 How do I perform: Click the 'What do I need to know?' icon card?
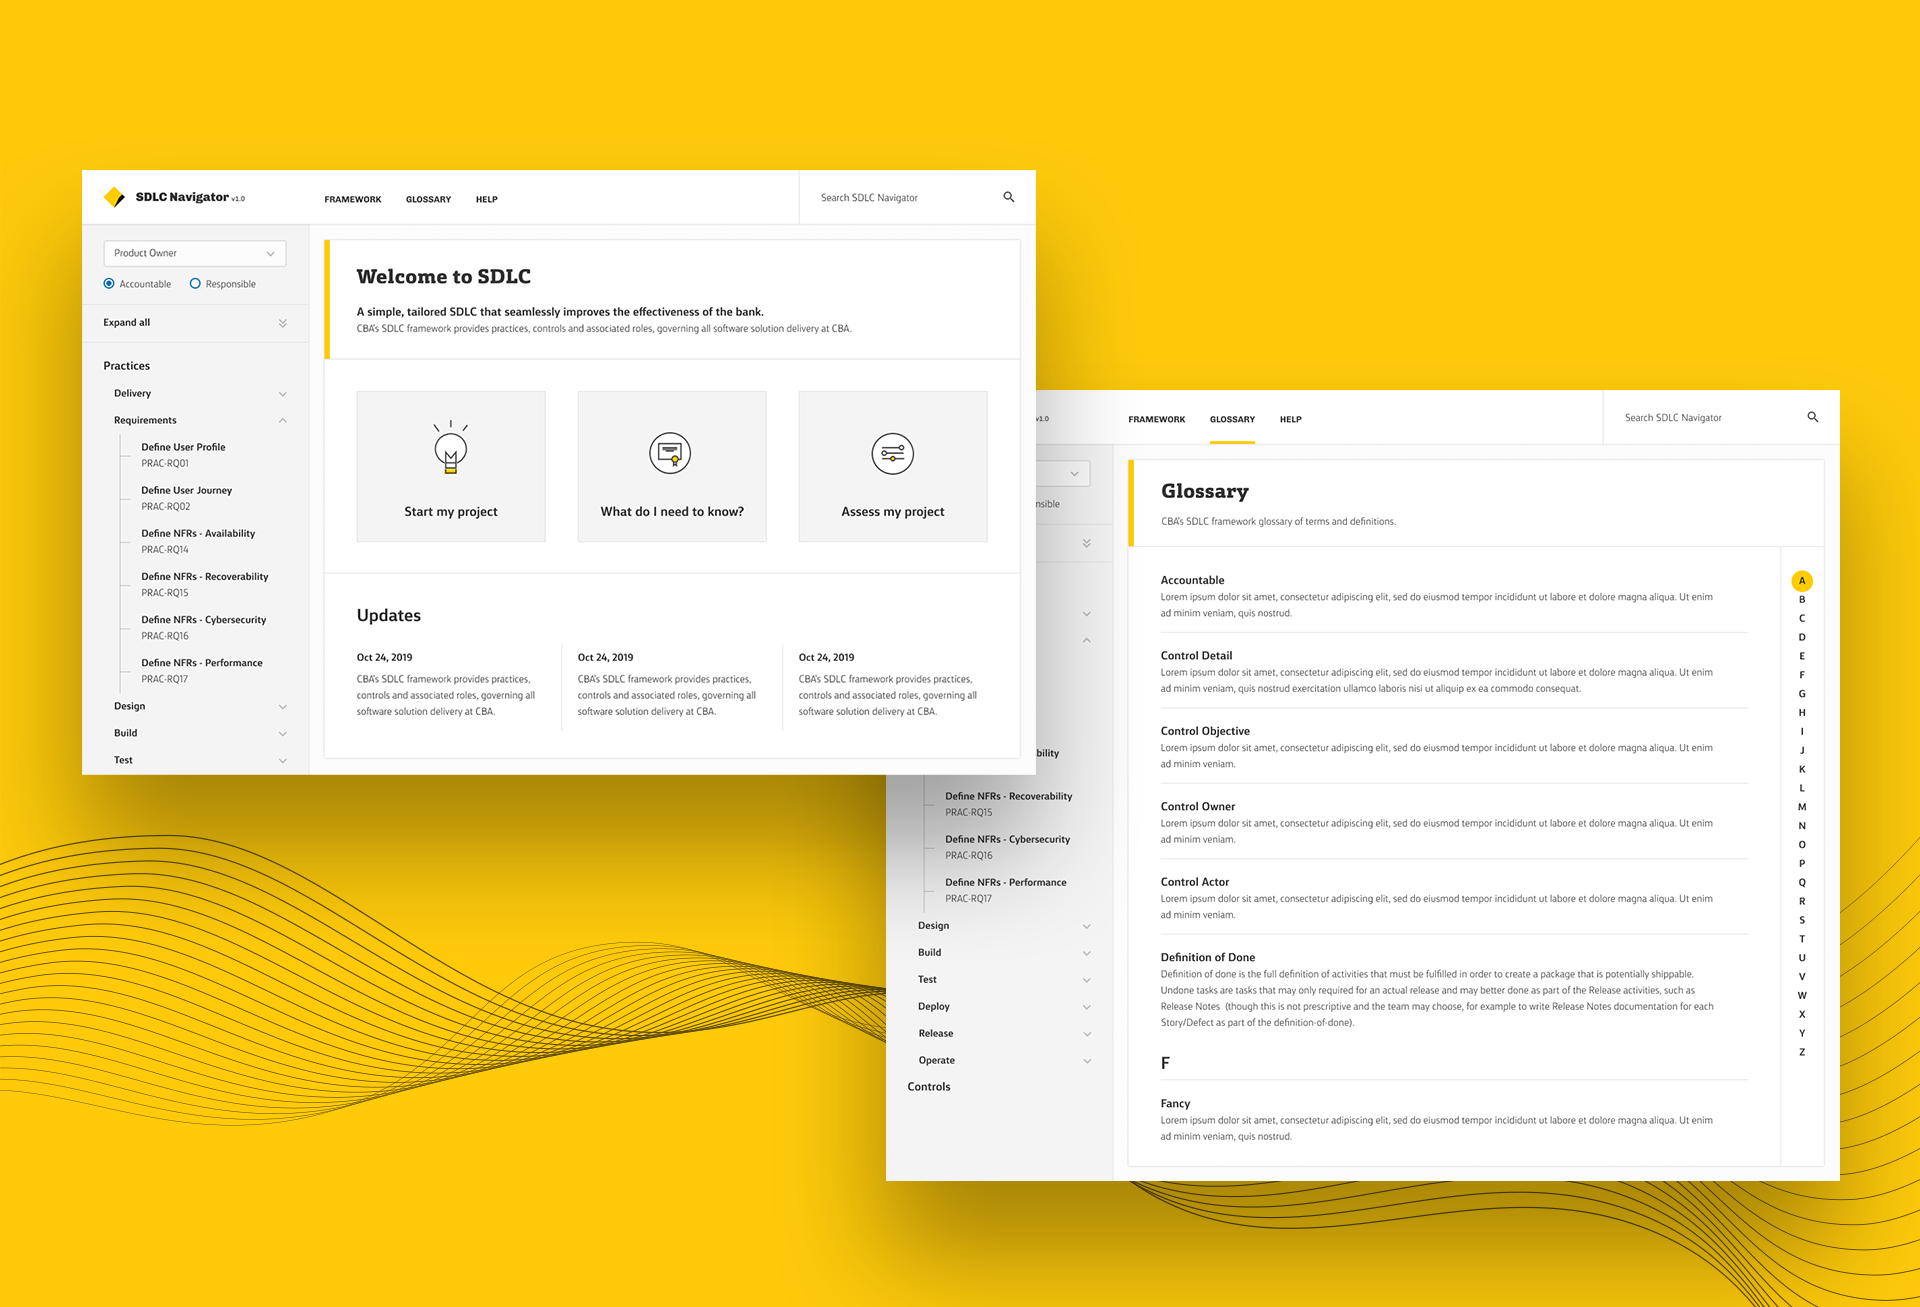point(673,468)
